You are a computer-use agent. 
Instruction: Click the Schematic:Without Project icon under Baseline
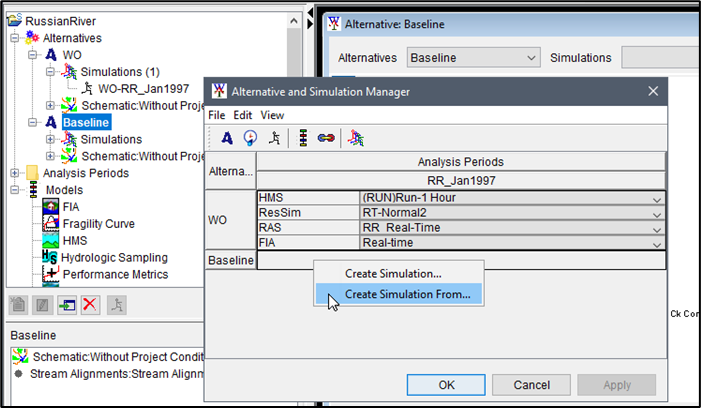pos(69,156)
